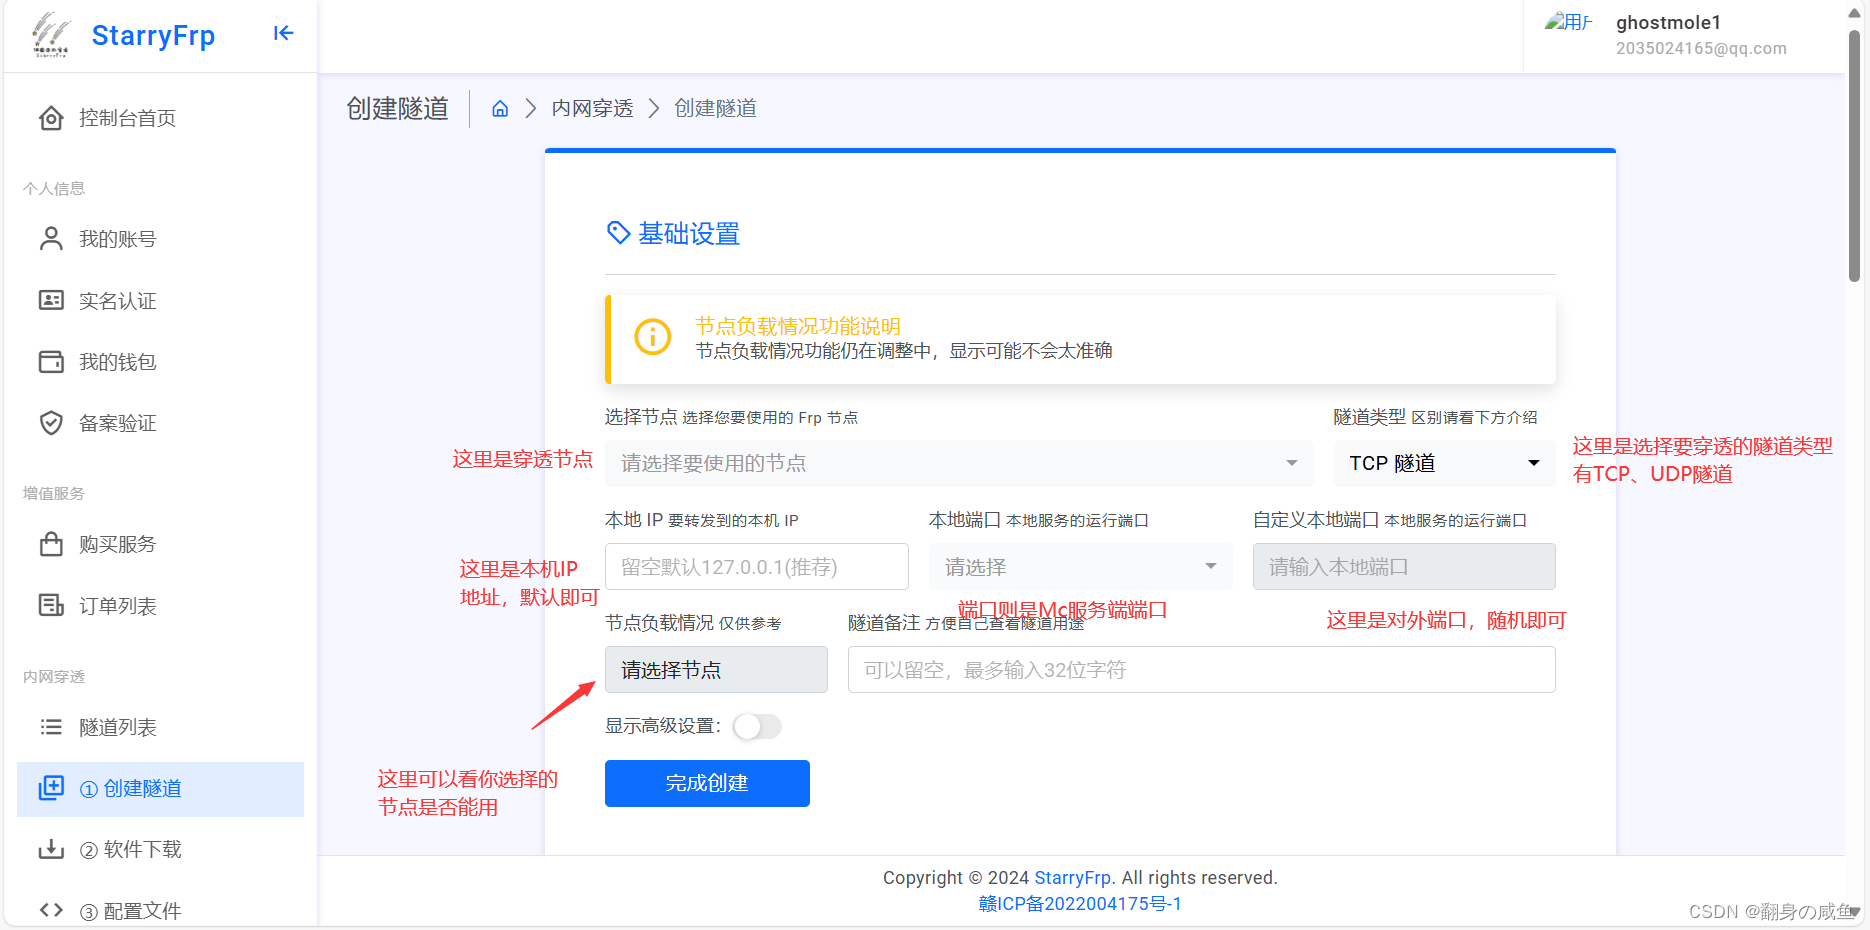Click the 请输入本地端口 input field

pos(1404,567)
